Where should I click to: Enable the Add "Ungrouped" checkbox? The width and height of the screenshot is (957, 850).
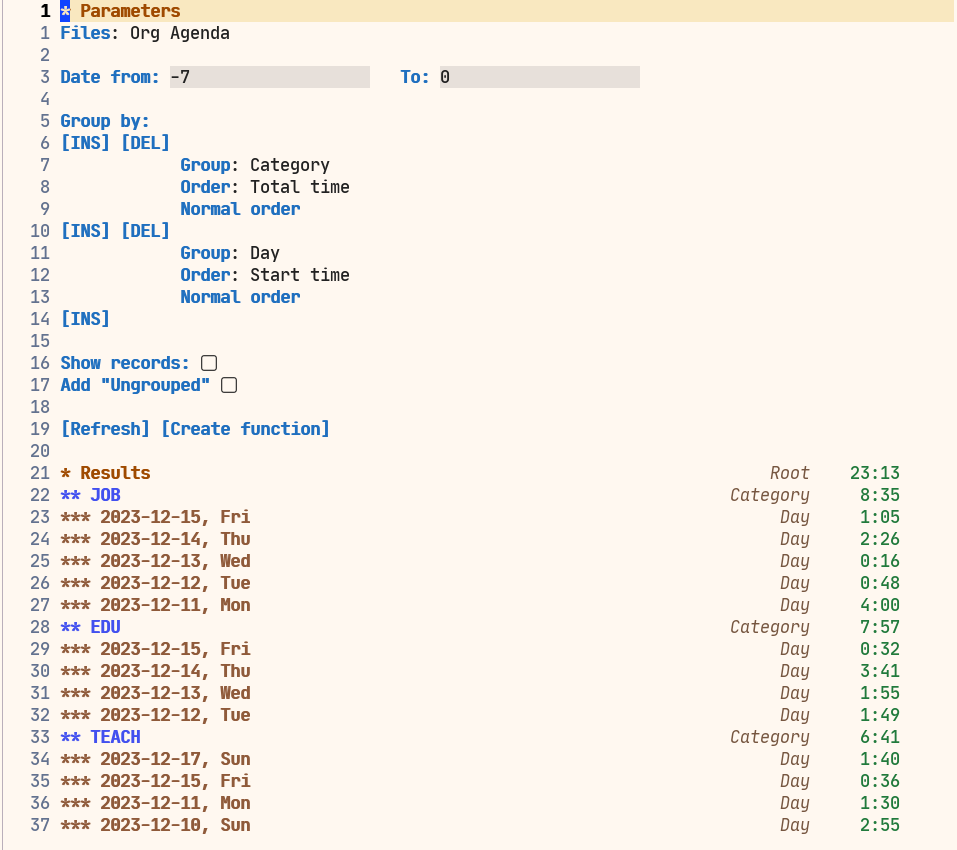click(x=228, y=384)
